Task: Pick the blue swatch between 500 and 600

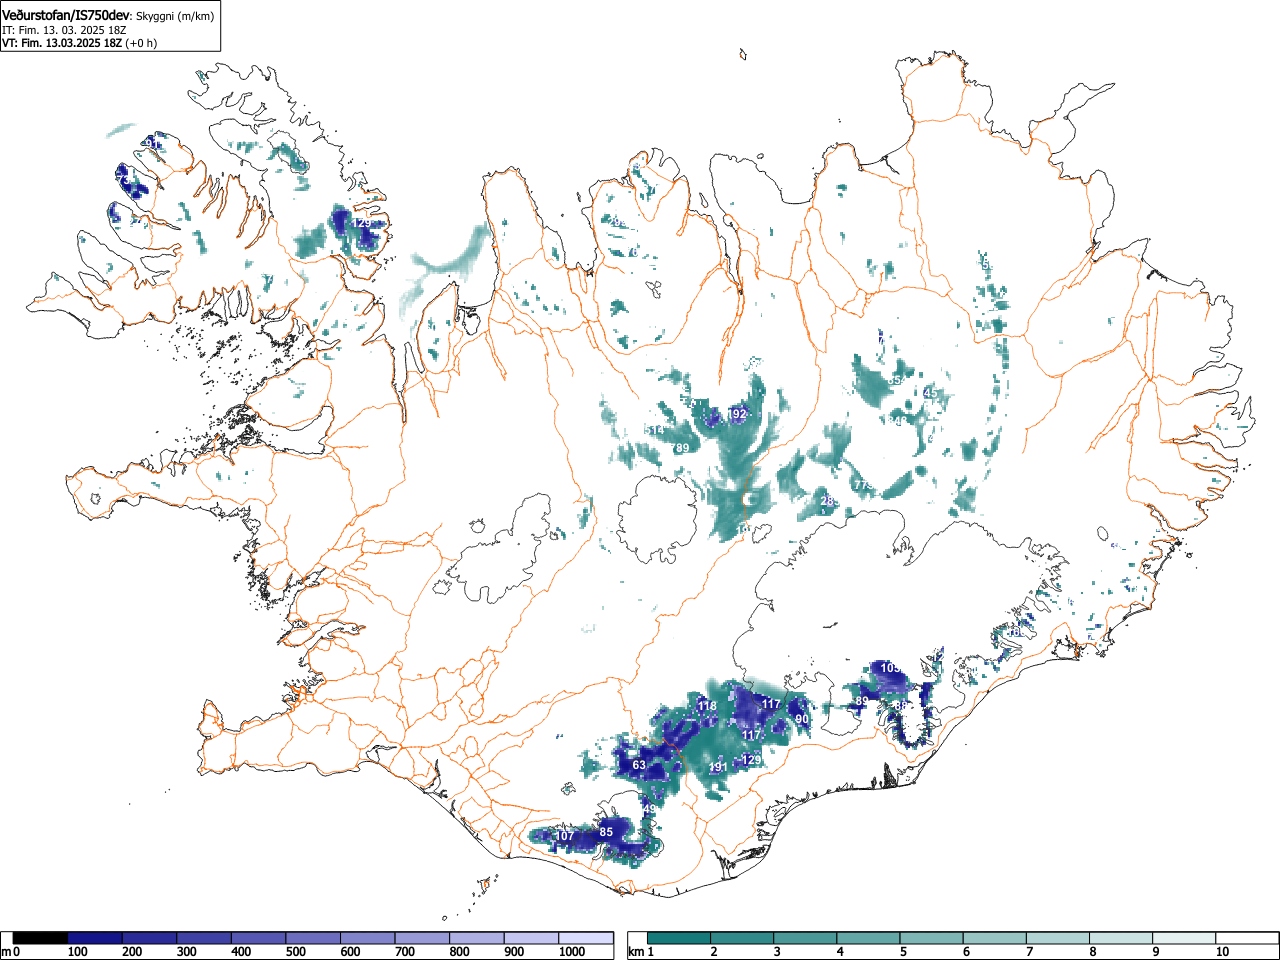Action: [x=313, y=938]
